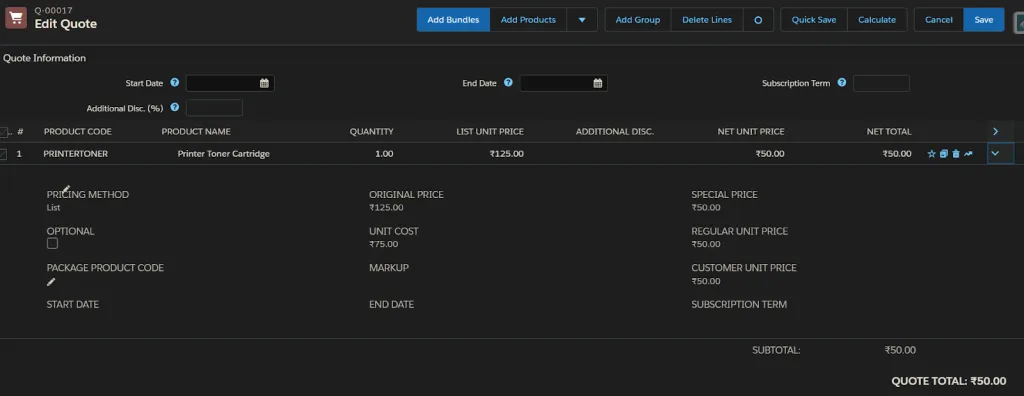Screen dimensions: 1024x396
Task: Click the End Date help icon
Action: tap(508, 83)
